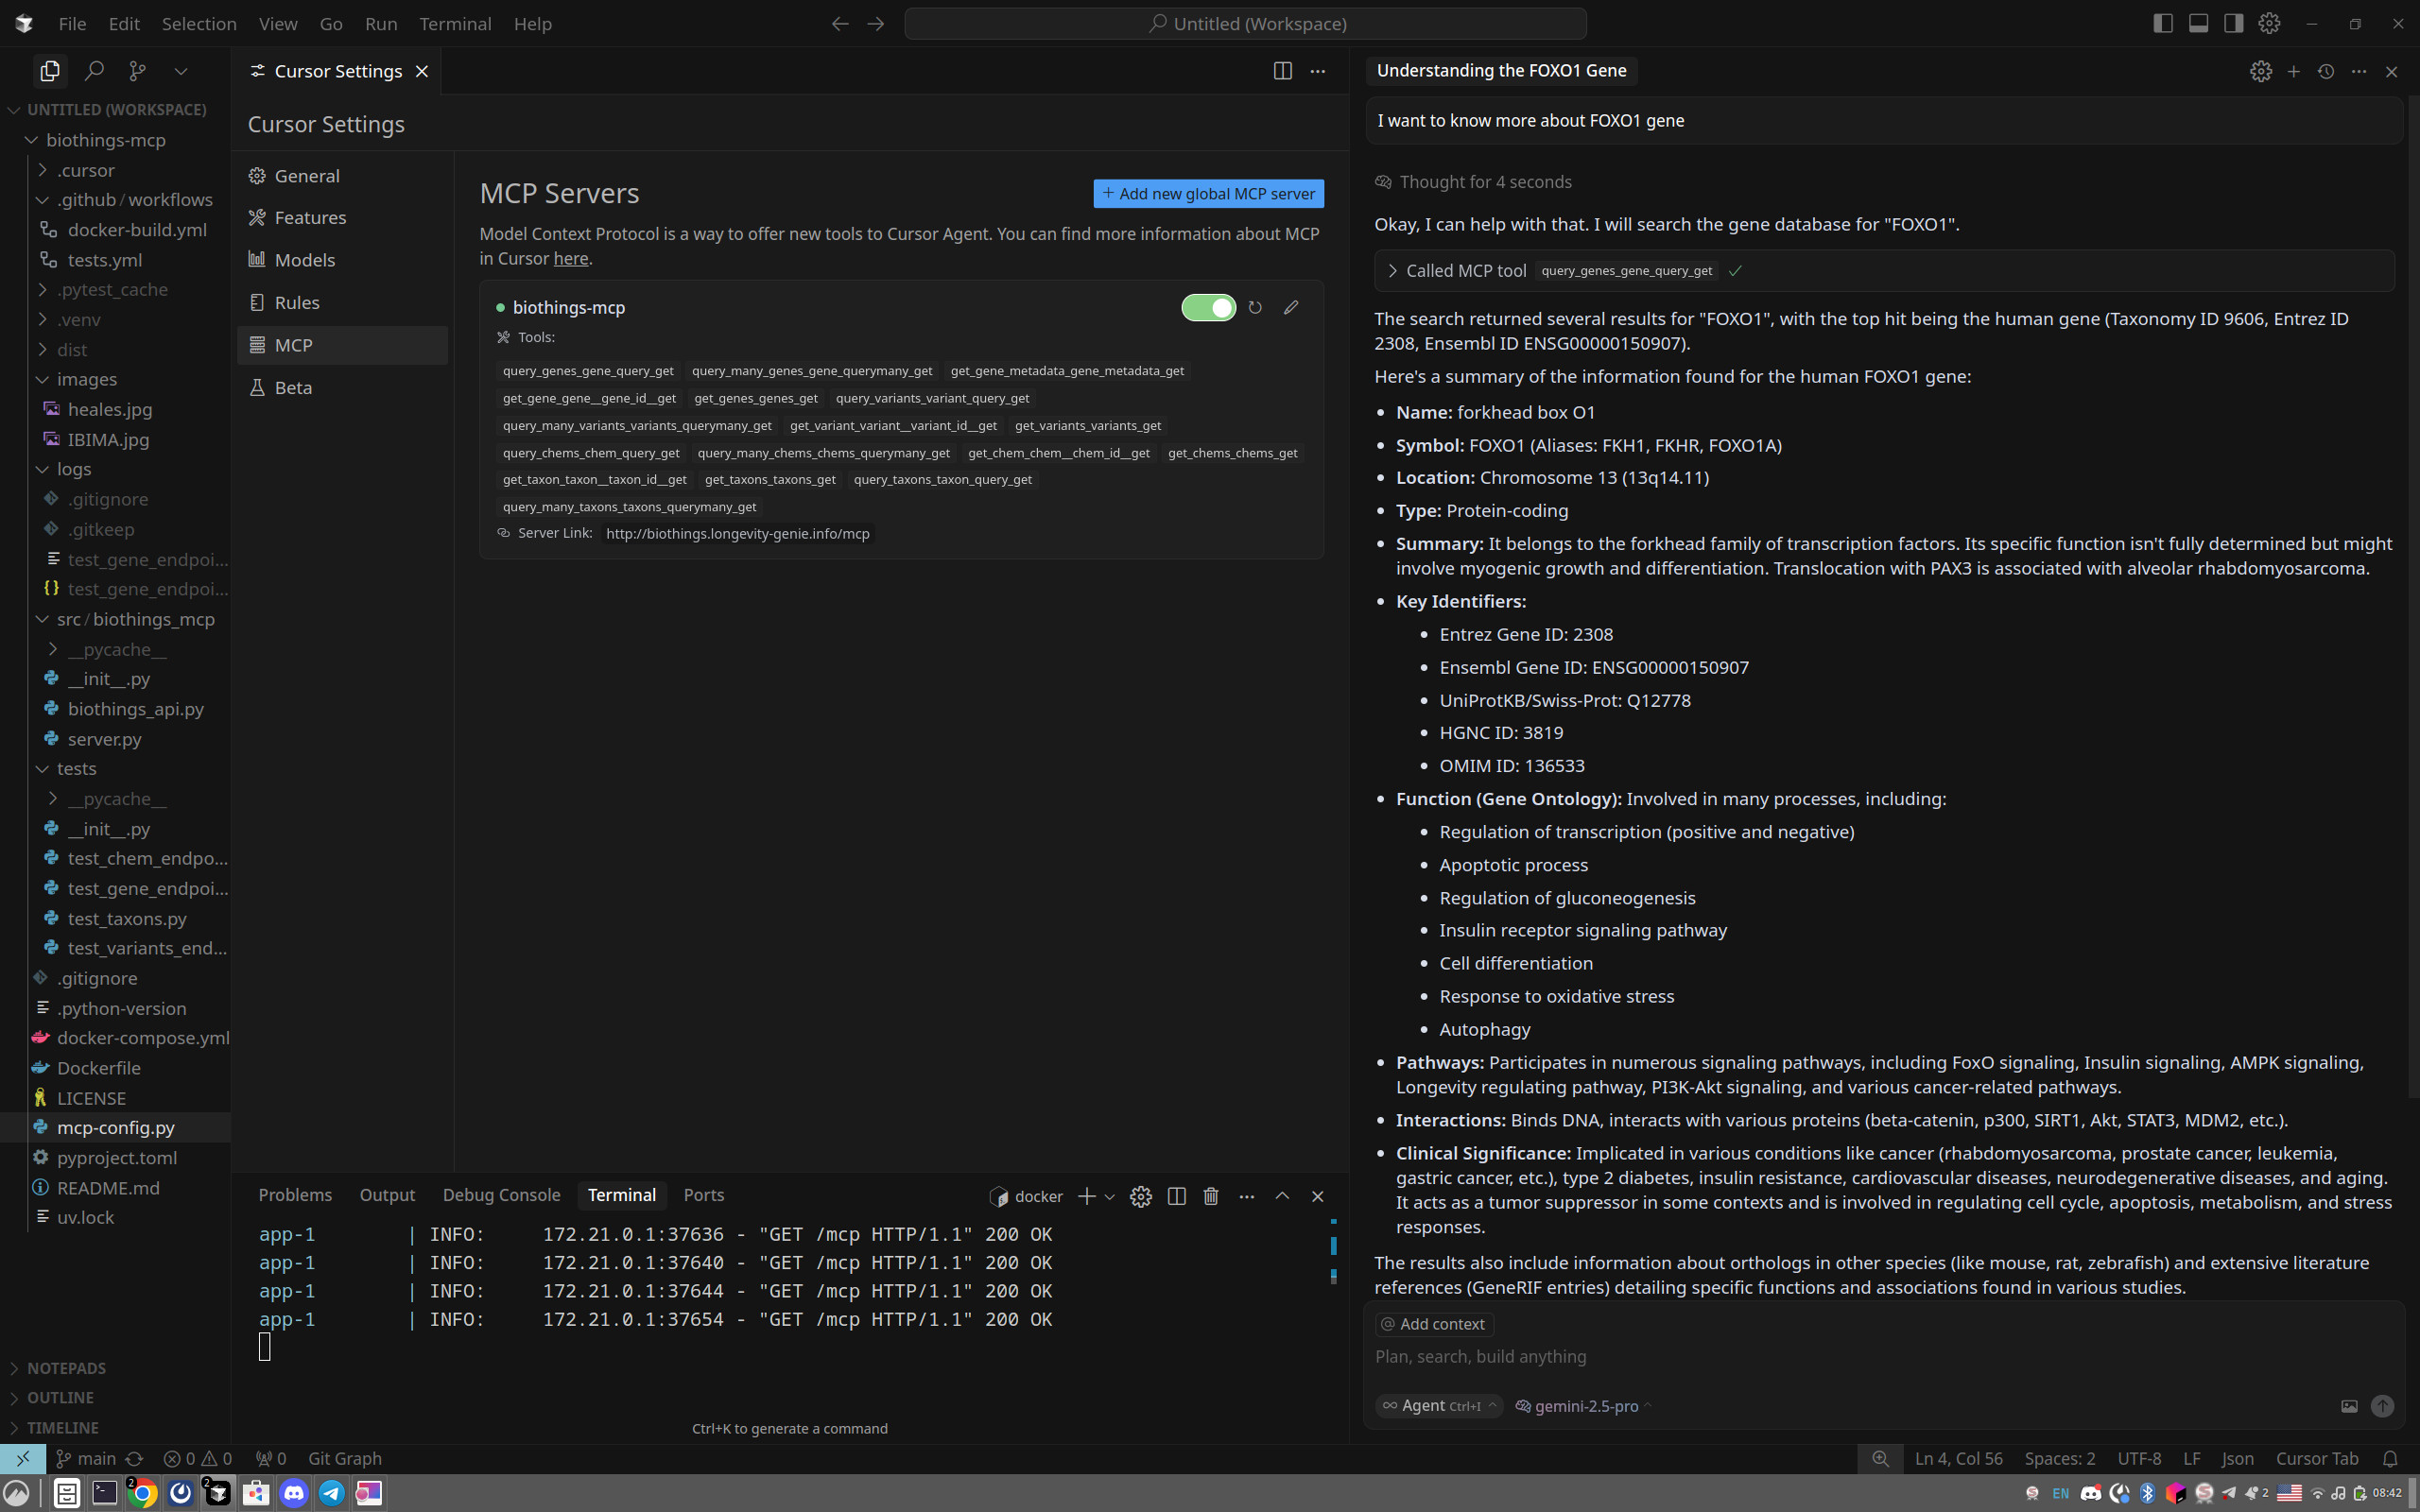Open the Search view icon in sidebar
2420x1512 pixels.
pyautogui.click(x=94, y=71)
